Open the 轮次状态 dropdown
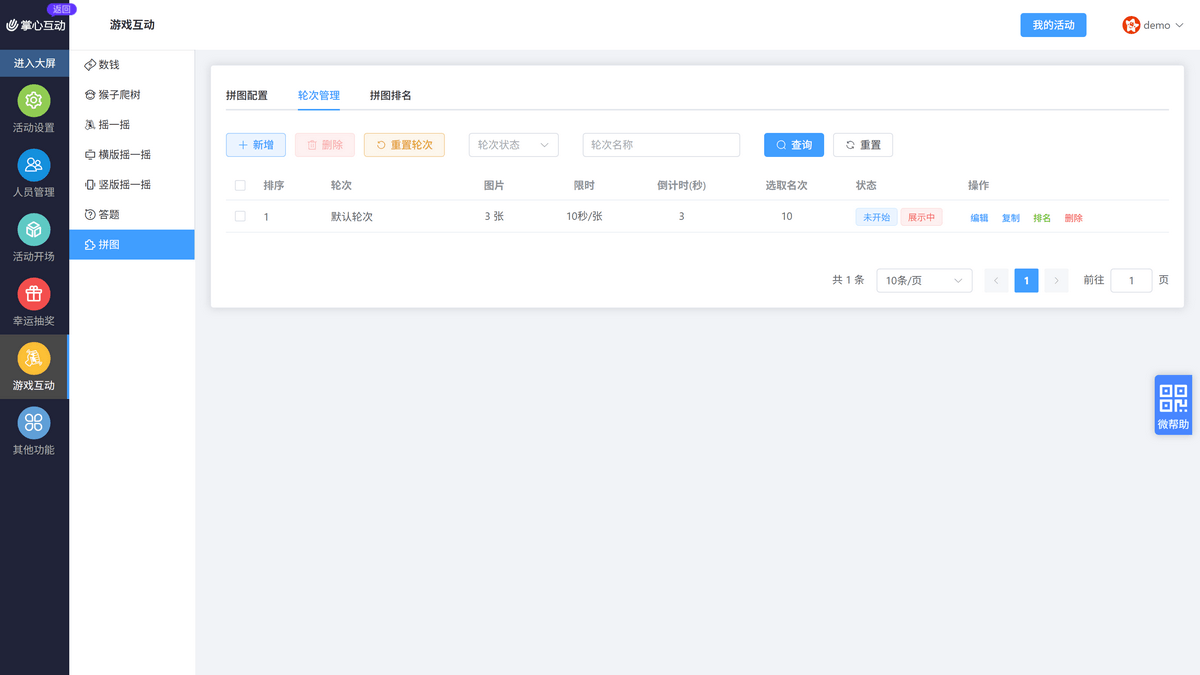 tap(514, 145)
